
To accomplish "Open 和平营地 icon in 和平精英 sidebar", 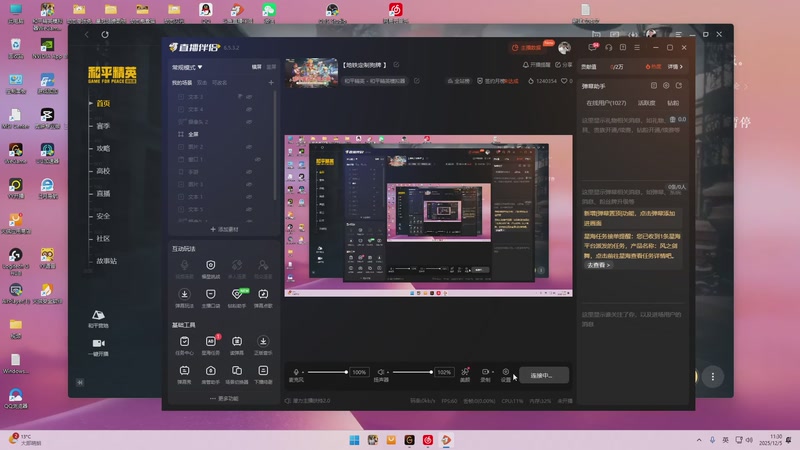I will (x=98, y=318).
